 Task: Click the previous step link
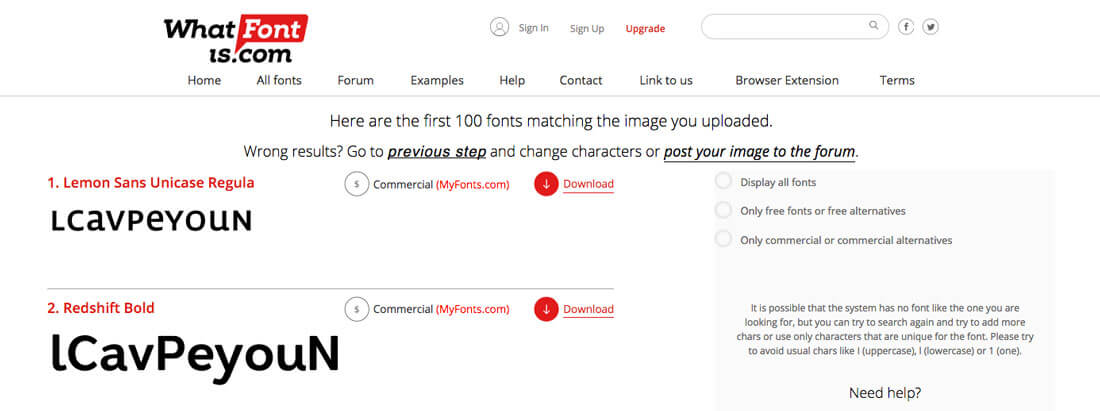click(437, 152)
